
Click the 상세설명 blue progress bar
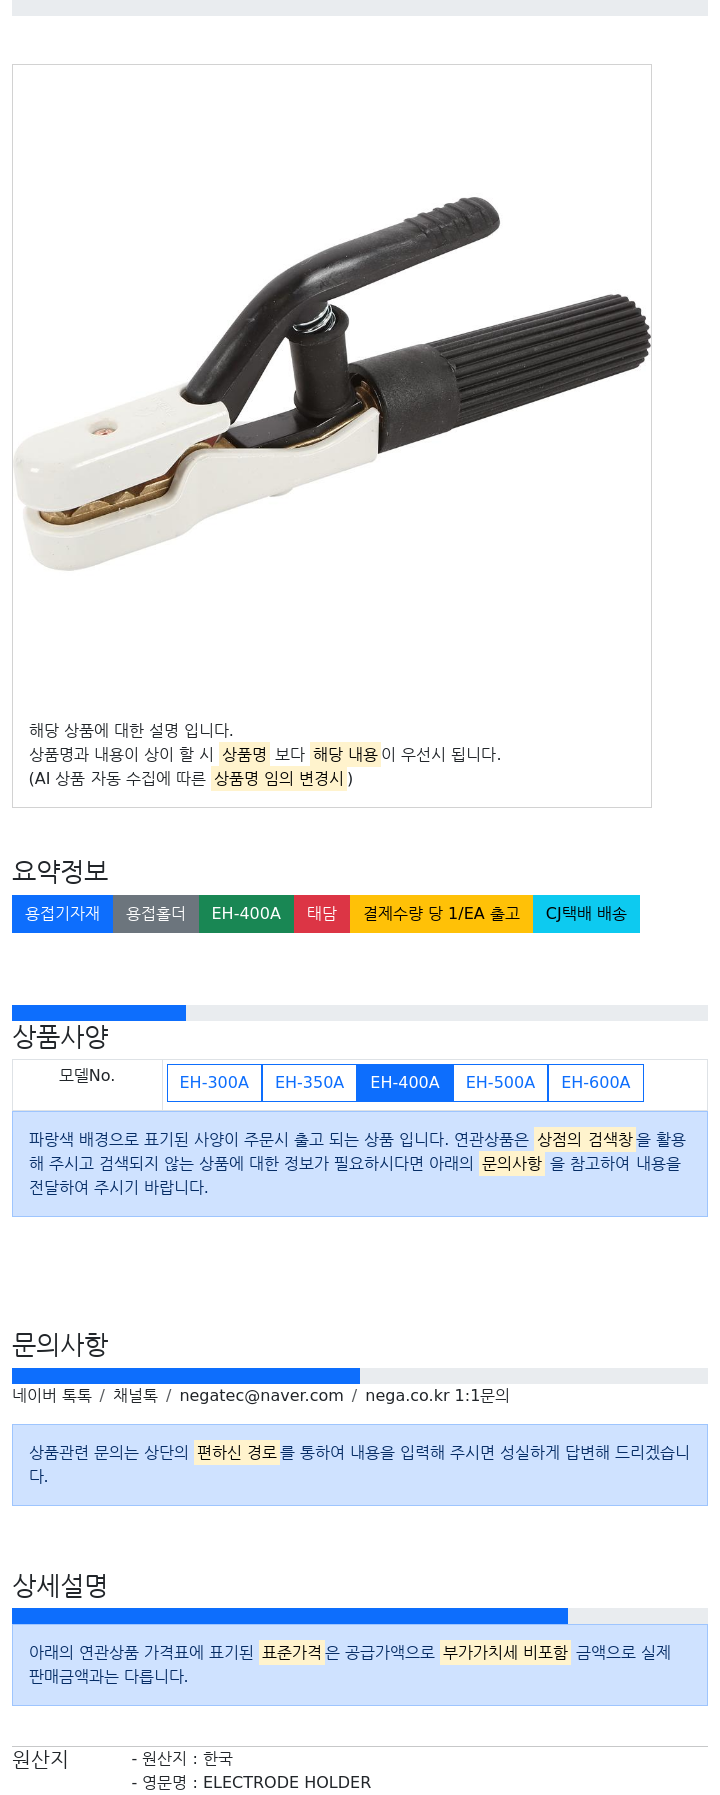click(290, 1616)
